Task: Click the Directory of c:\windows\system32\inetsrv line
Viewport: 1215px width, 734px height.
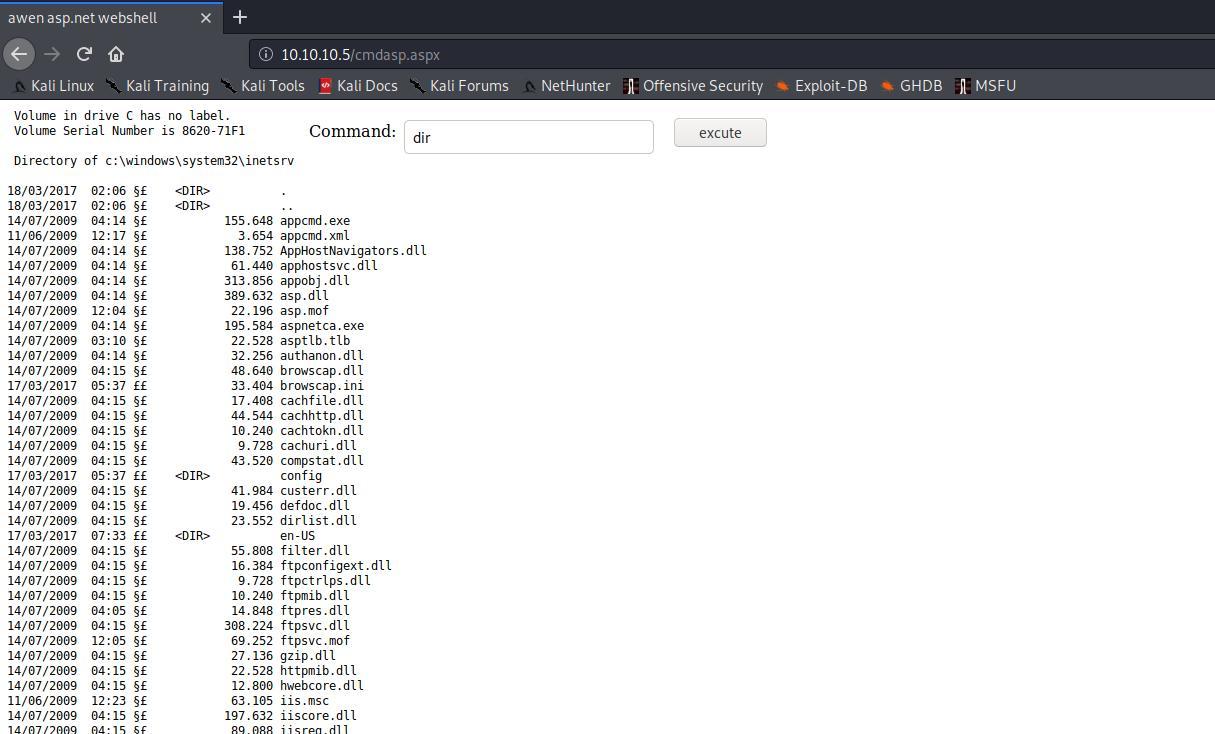Action: 154,161
